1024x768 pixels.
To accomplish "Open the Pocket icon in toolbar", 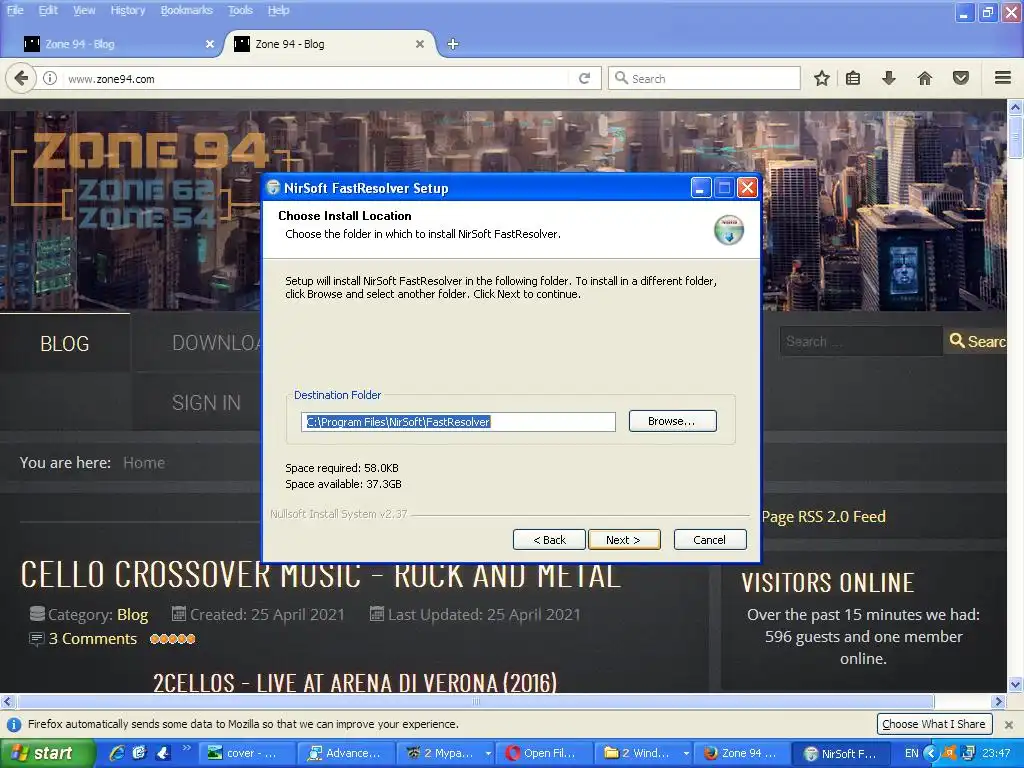I will pyautogui.click(x=961, y=78).
